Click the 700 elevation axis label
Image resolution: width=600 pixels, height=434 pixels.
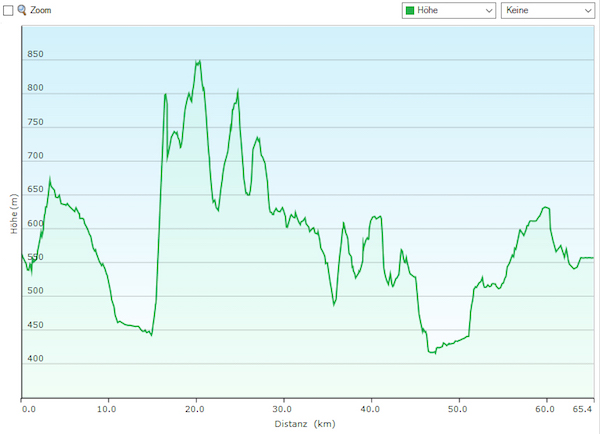tap(35, 155)
